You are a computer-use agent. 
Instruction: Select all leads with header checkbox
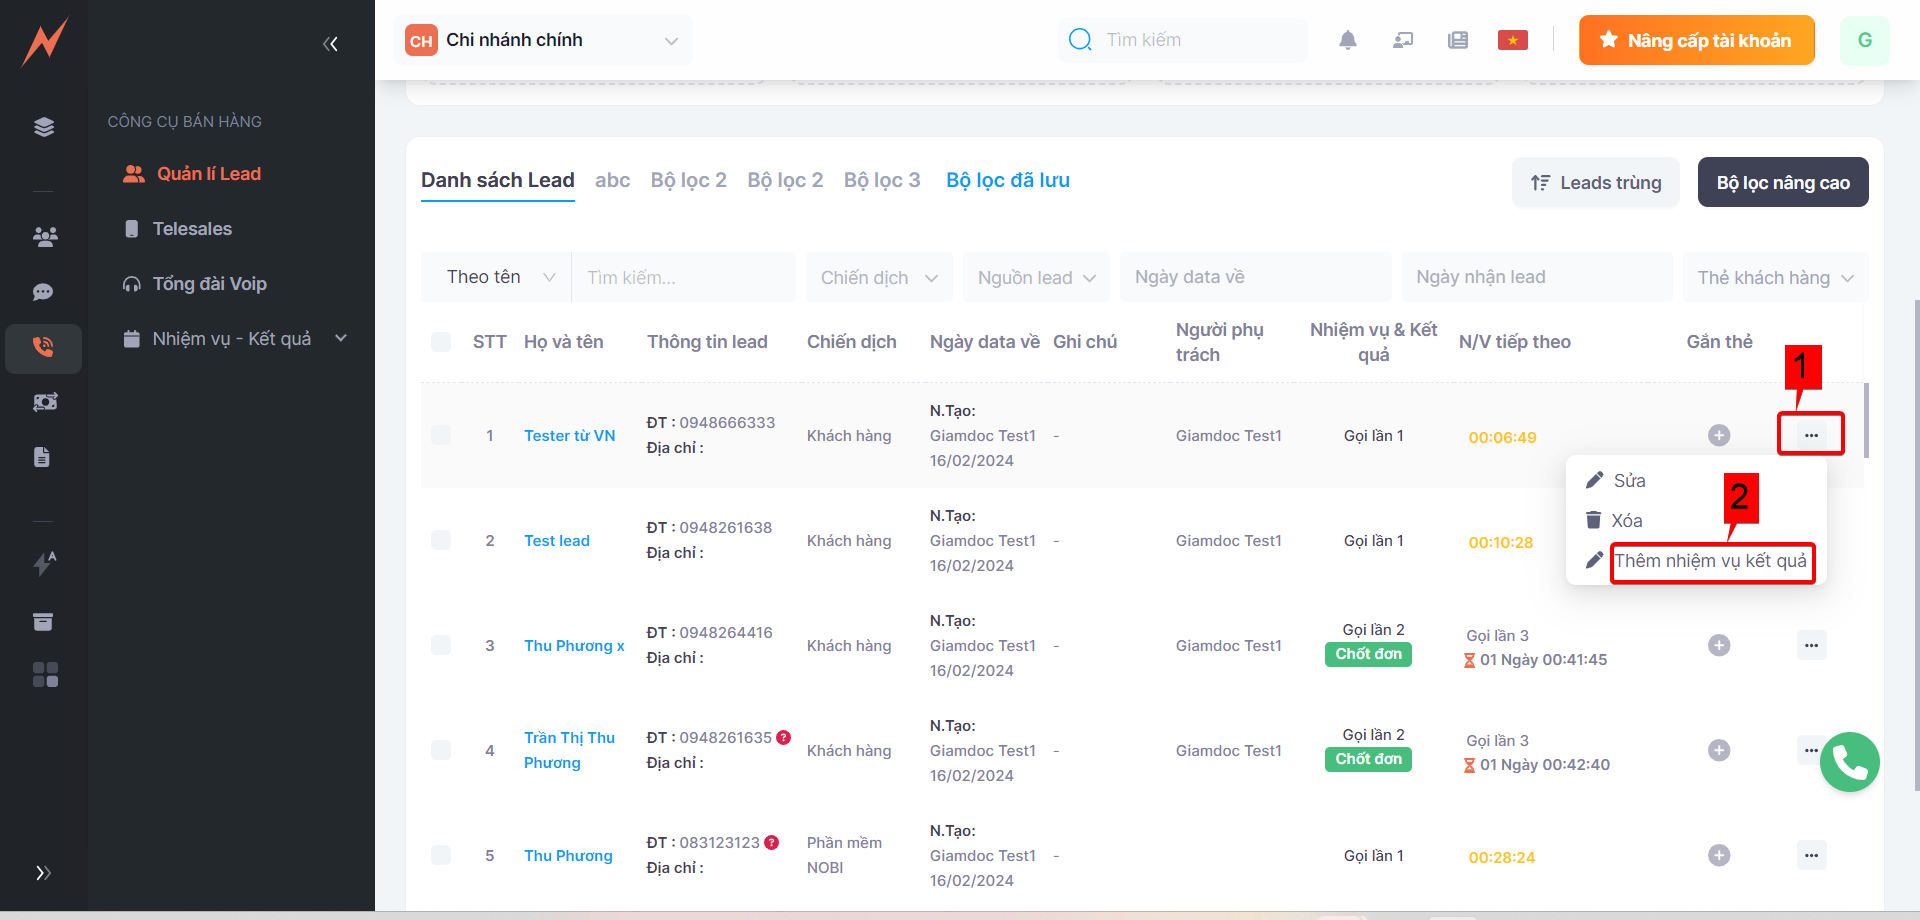click(x=441, y=342)
